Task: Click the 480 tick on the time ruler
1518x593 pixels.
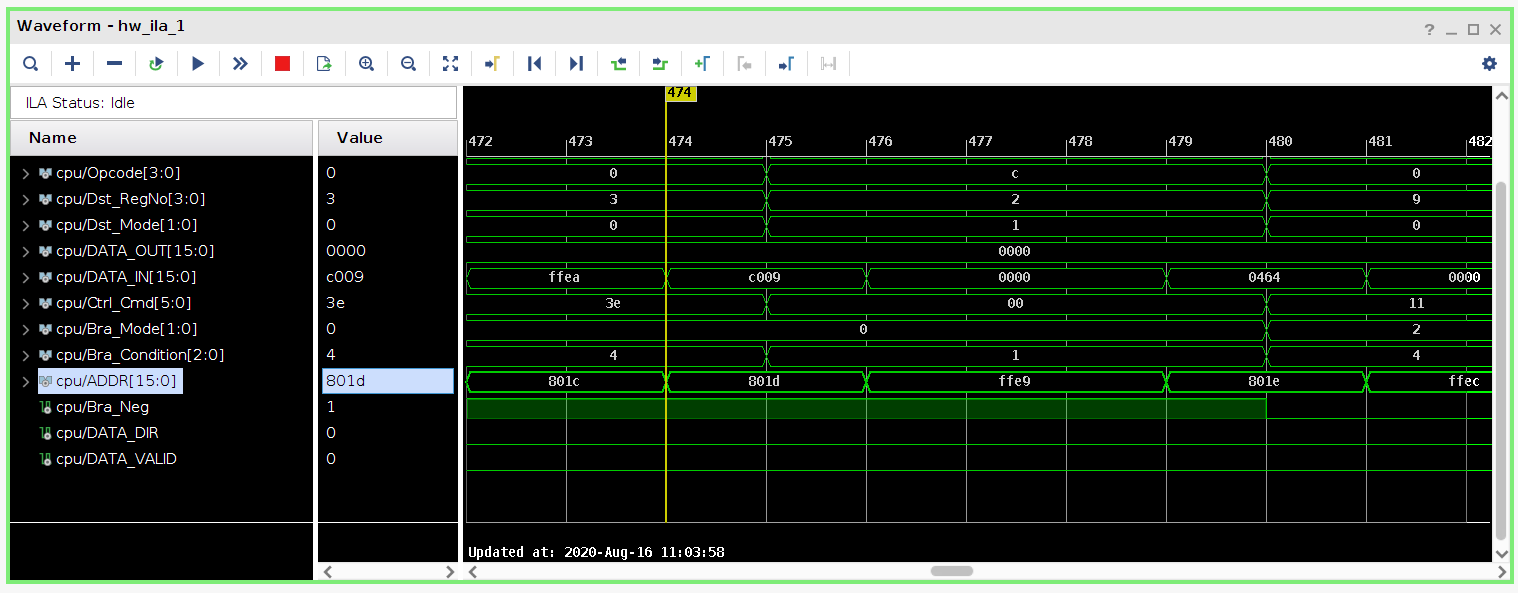Action: [1280, 142]
